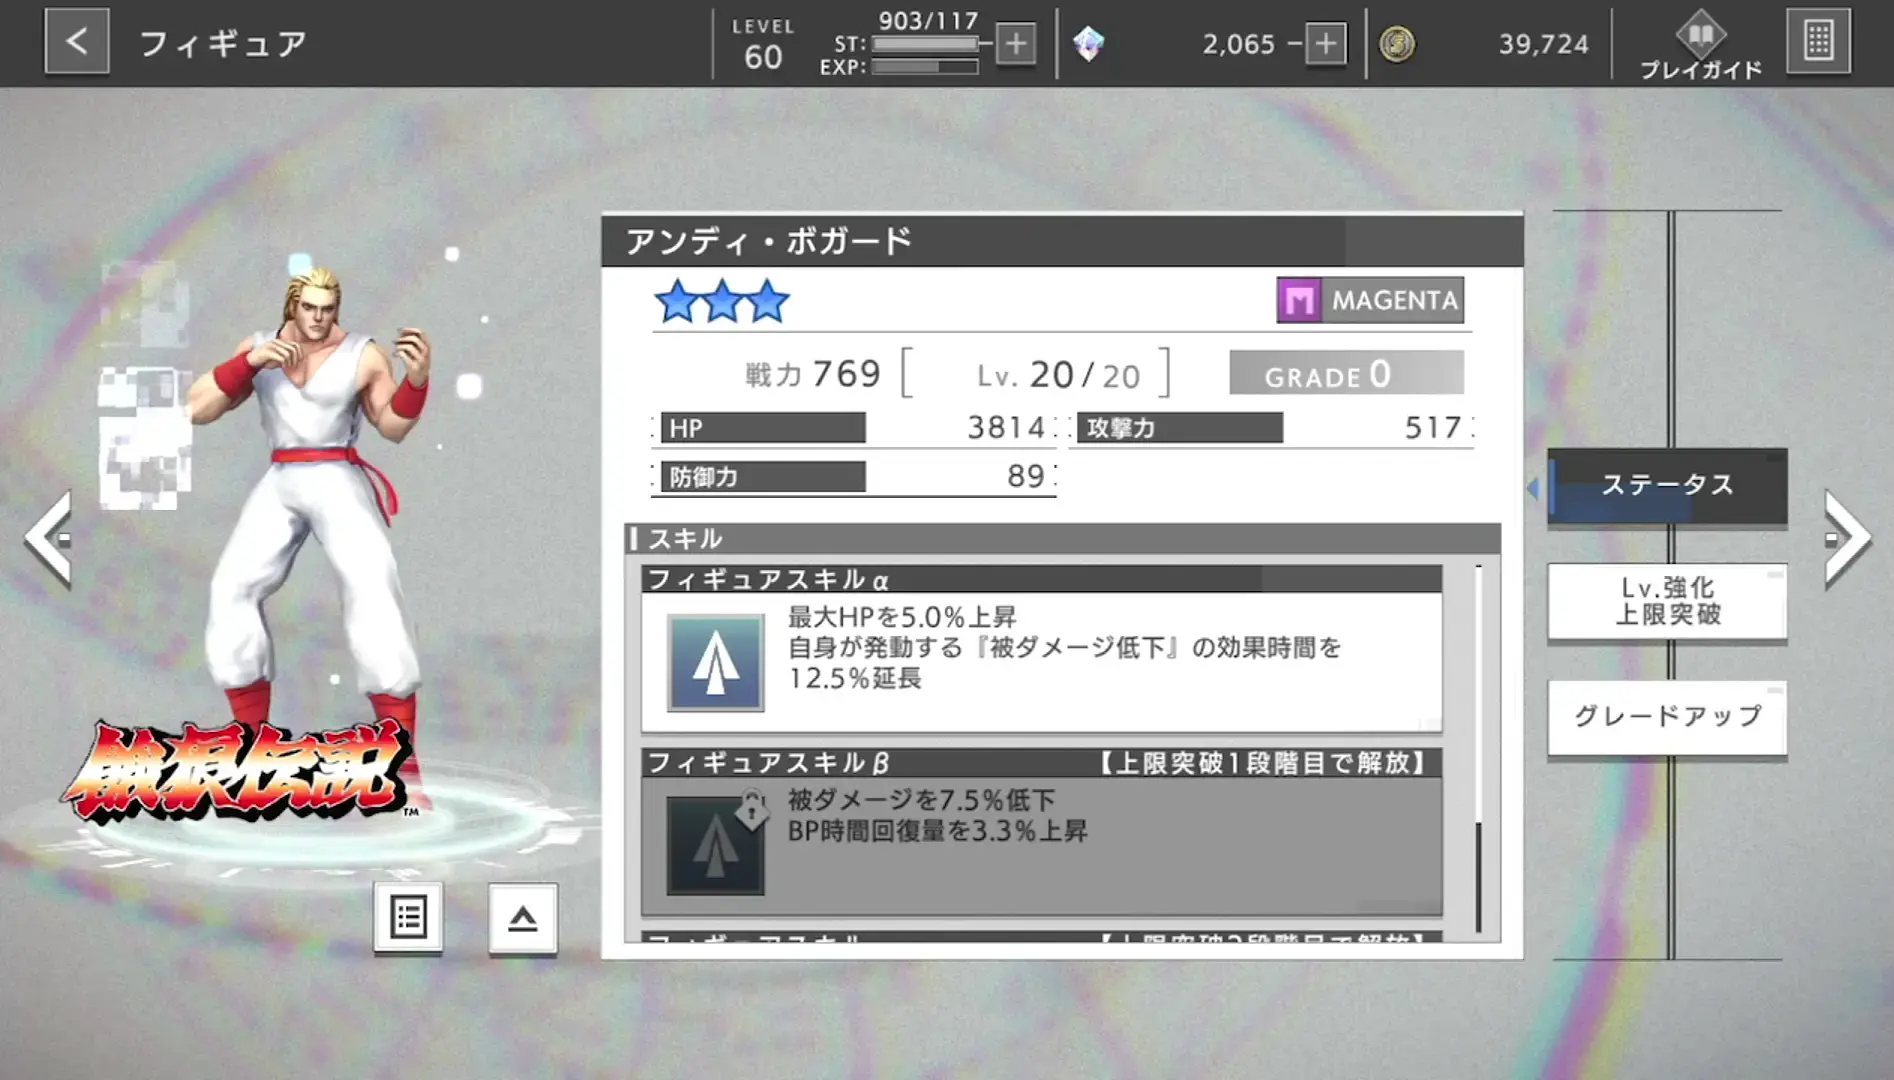The height and width of the screenshot is (1080, 1894).
Task: Open the Lv.強化 上限突破 tab
Action: [x=1667, y=601]
